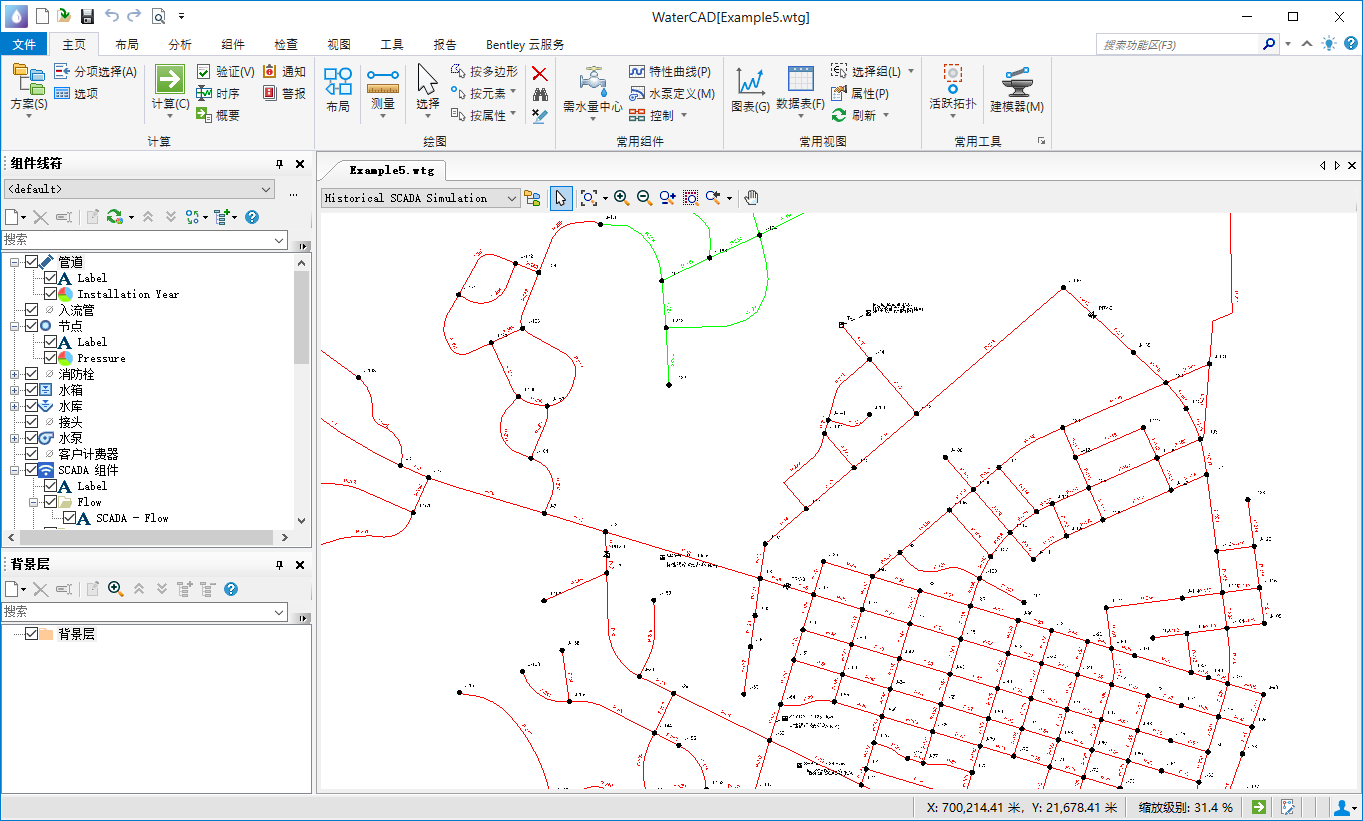Click 分项选择(A) button
The height and width of the screenshot is (821, 1363).
click(95, 72)
